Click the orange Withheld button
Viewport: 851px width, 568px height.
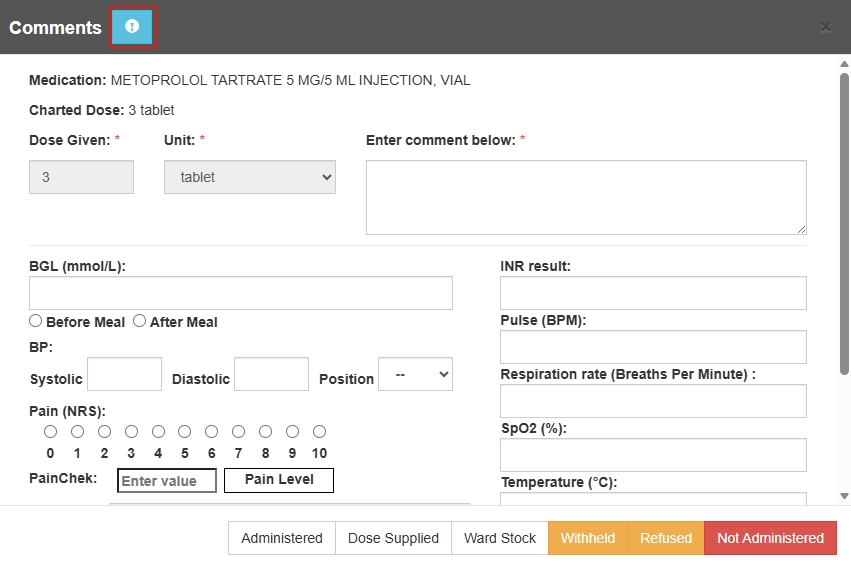tap(588, 538)
